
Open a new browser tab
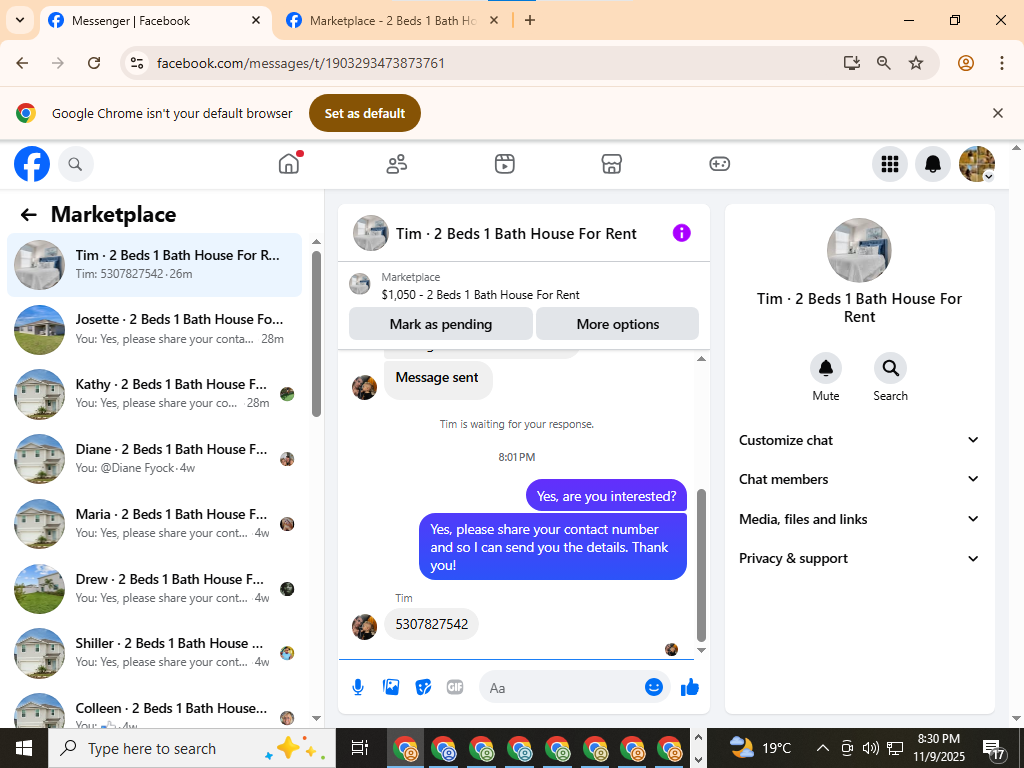tap(530, 20)
